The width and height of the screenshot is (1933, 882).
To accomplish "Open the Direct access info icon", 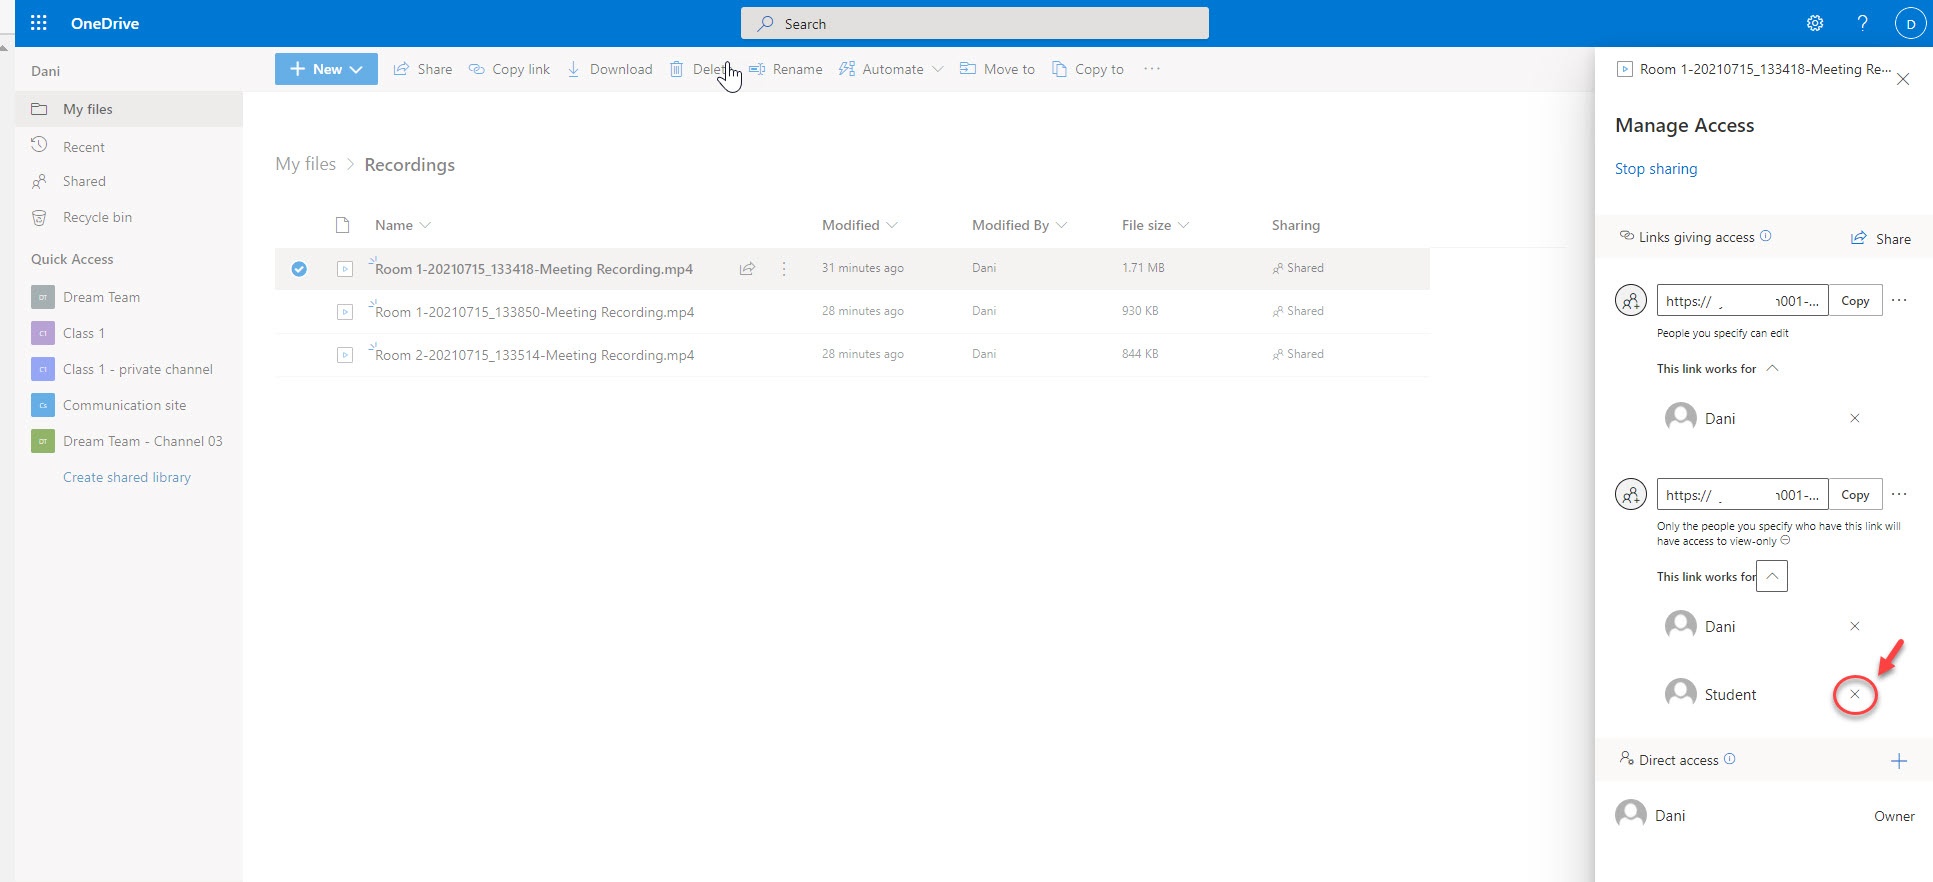I will pyautogui.click(x=1729, y=759).
